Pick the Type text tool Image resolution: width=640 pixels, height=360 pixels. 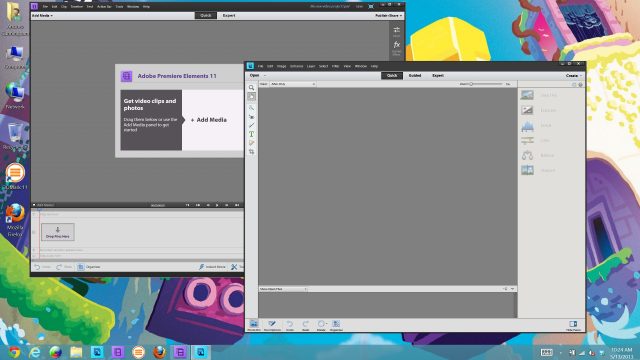(x=251, y=134)
